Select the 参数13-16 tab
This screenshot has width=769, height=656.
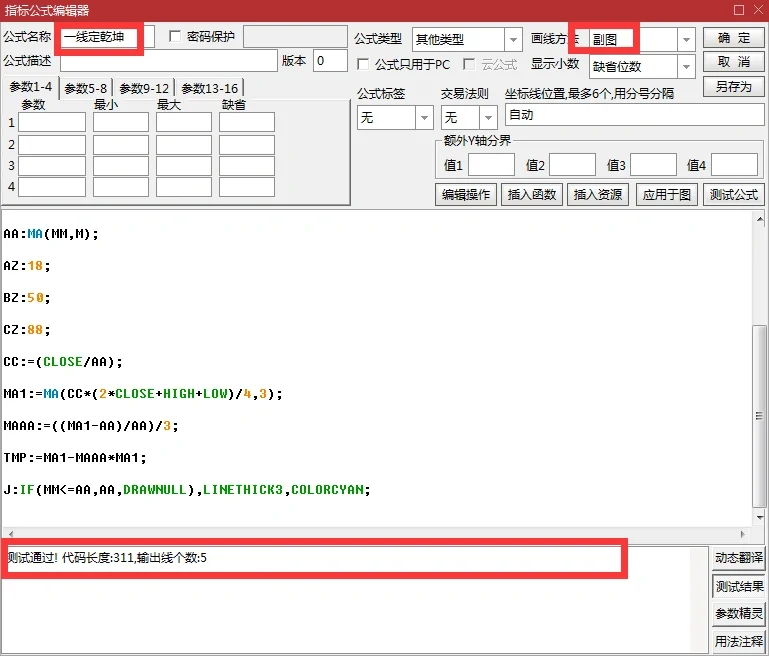pyautogui.click(x=209, y=89)
